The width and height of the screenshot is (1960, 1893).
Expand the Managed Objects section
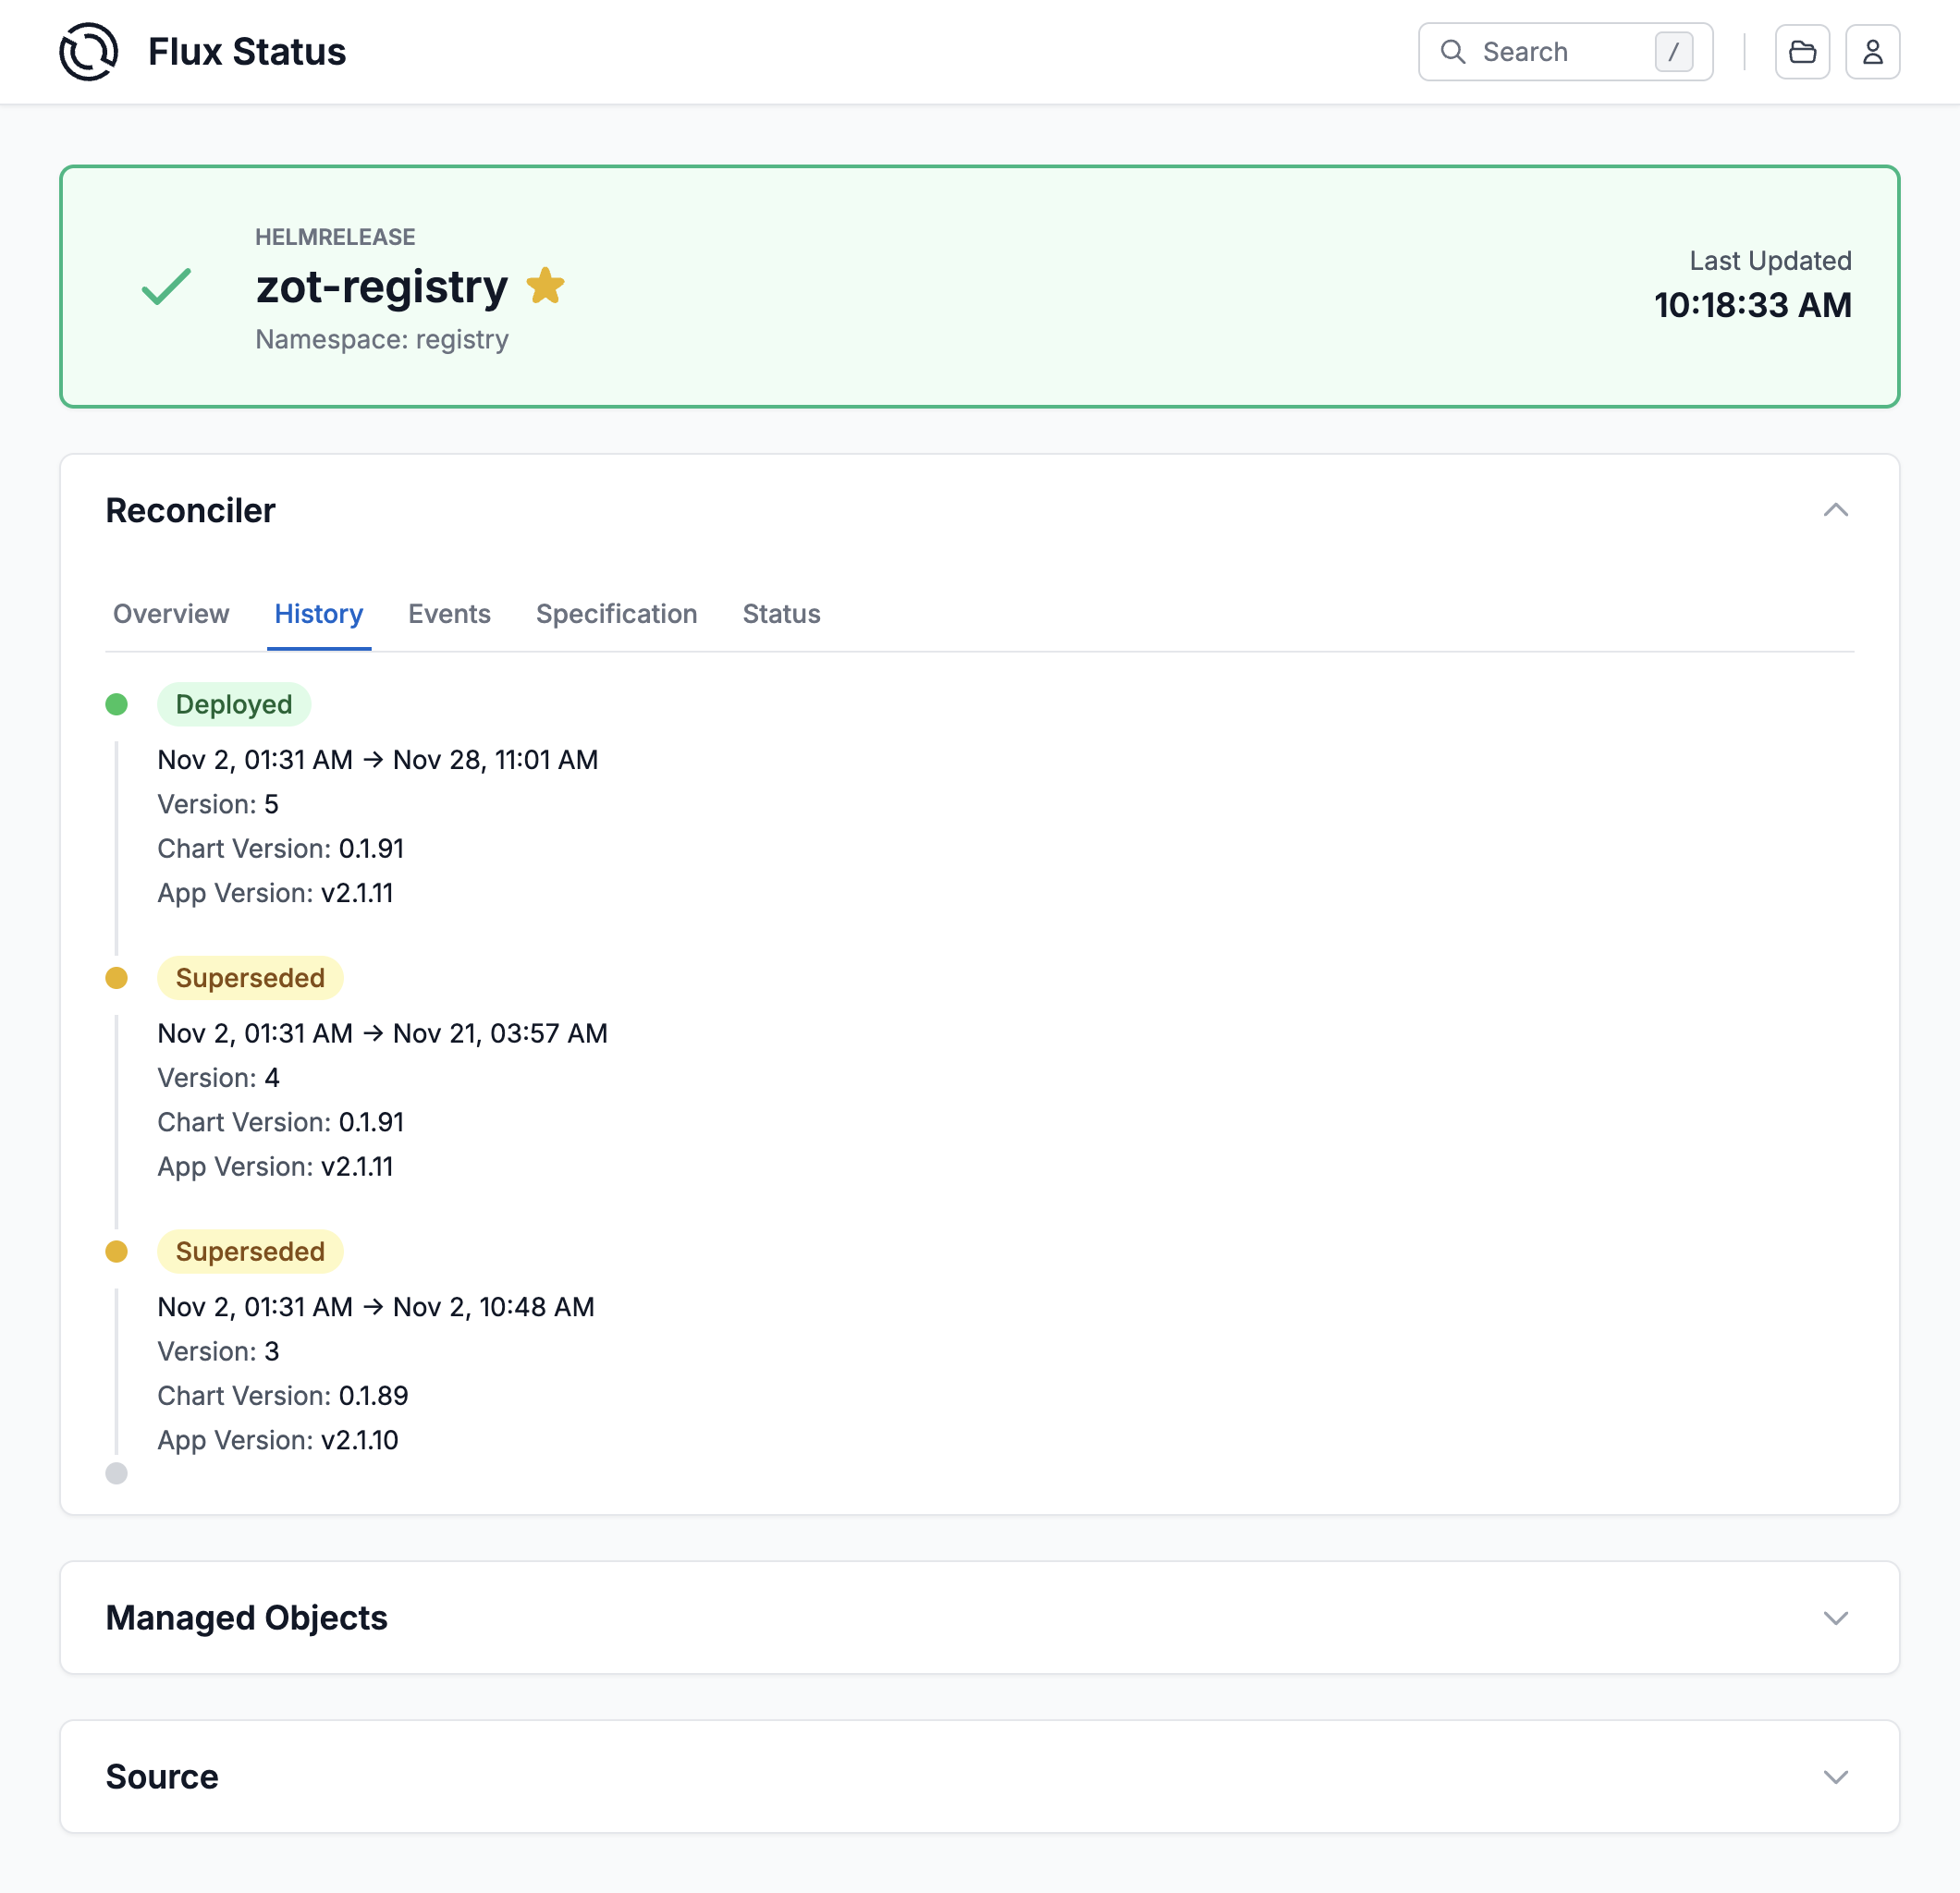1834,1617
